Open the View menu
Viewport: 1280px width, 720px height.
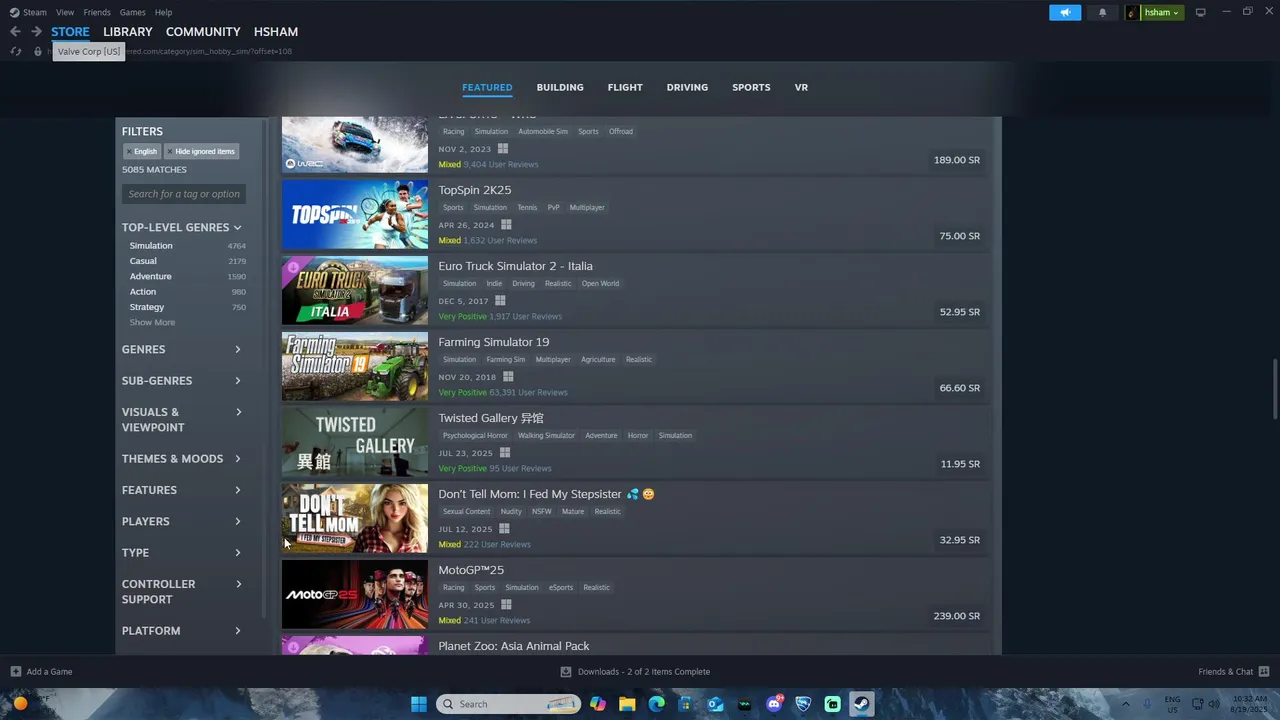(x=65, y=12)
